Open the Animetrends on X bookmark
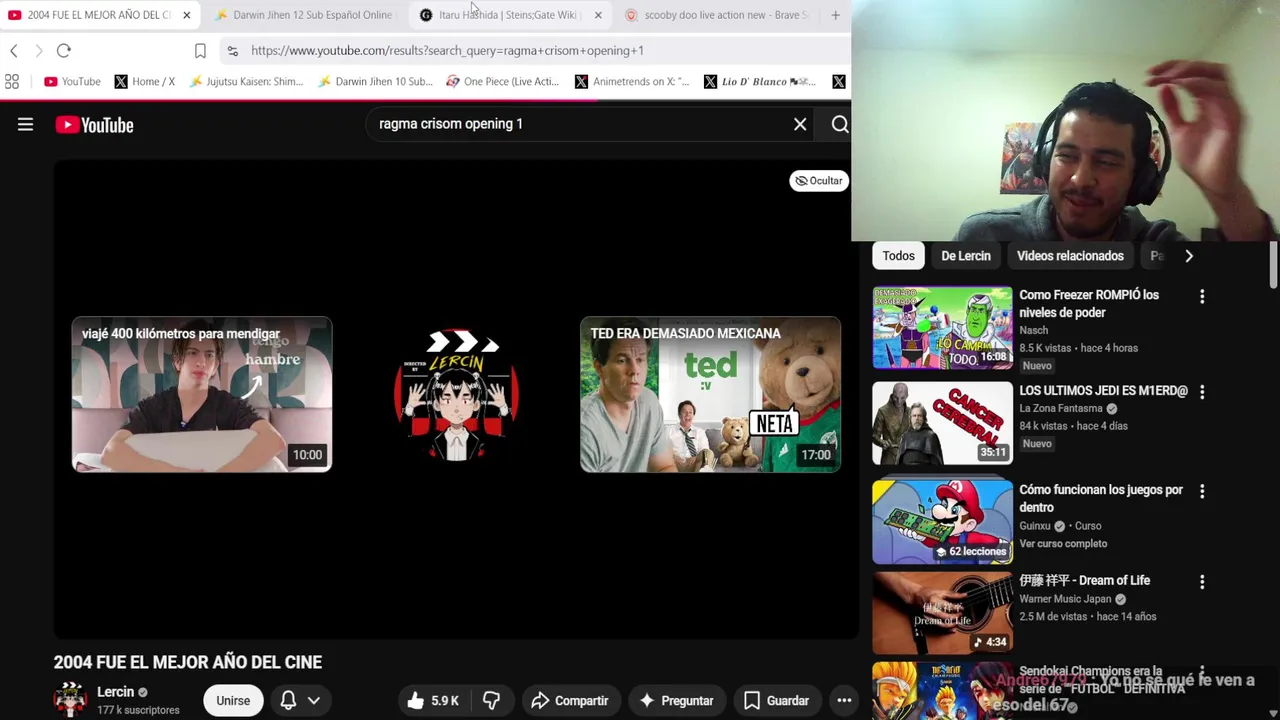1280x720 pixels. pos(632,81)
